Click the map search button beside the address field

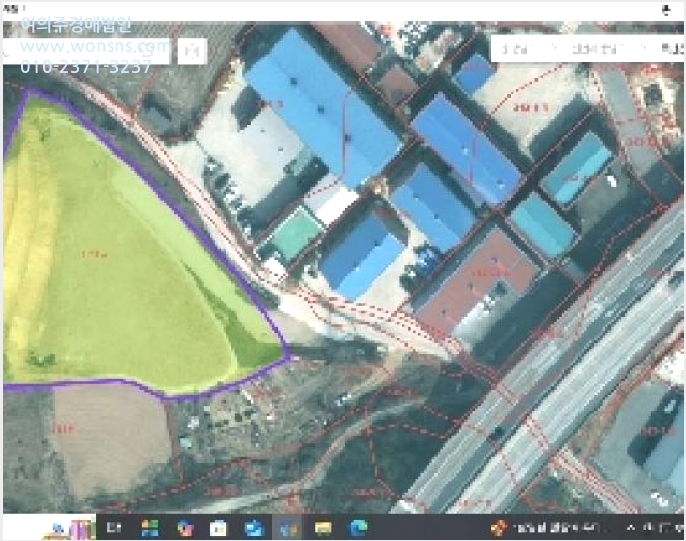pos(192,52)
